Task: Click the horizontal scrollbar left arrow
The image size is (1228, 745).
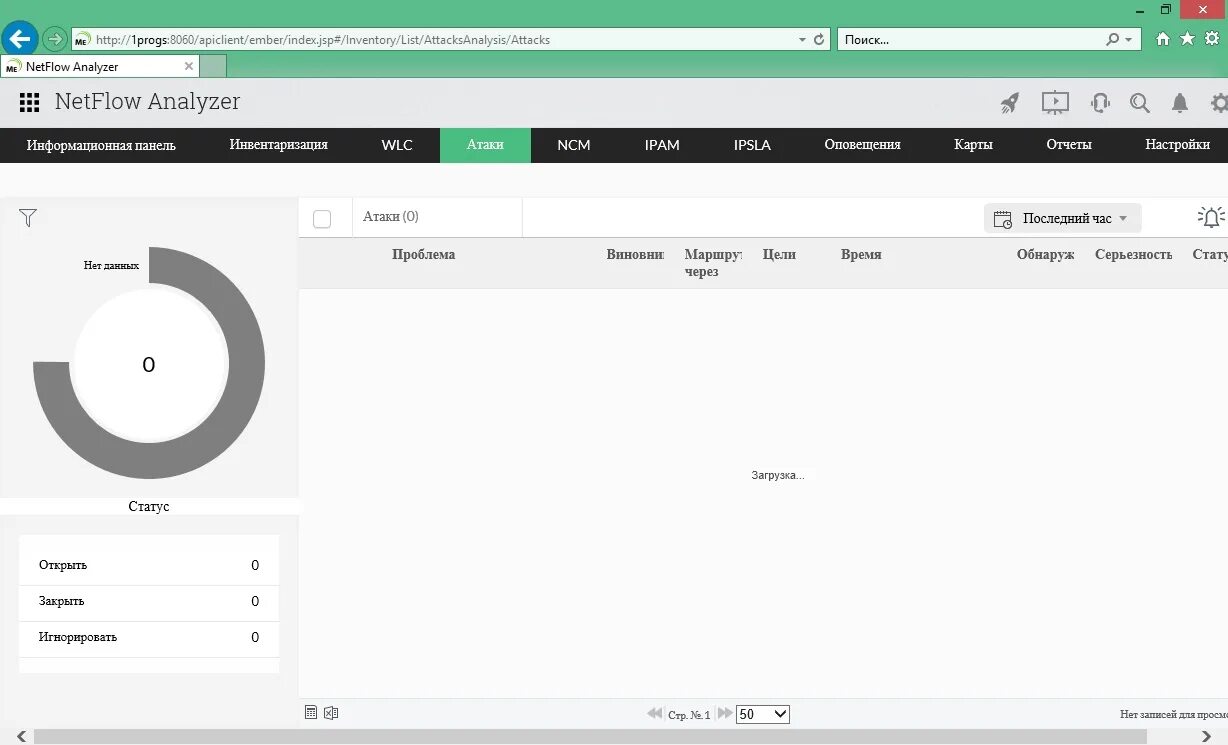Action: coord(21,737)
